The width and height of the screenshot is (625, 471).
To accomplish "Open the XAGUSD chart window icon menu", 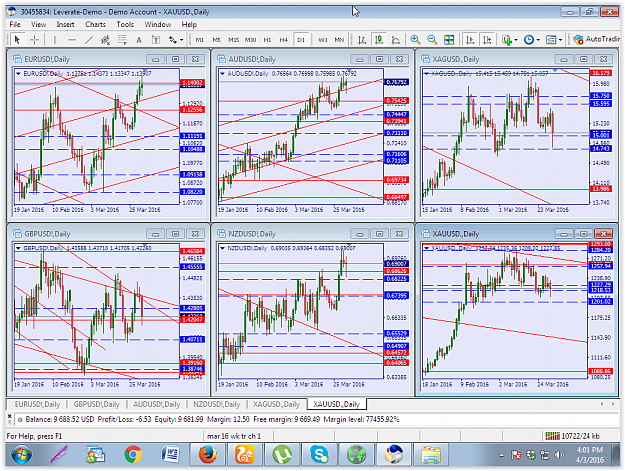I will (x=425, y=59).
